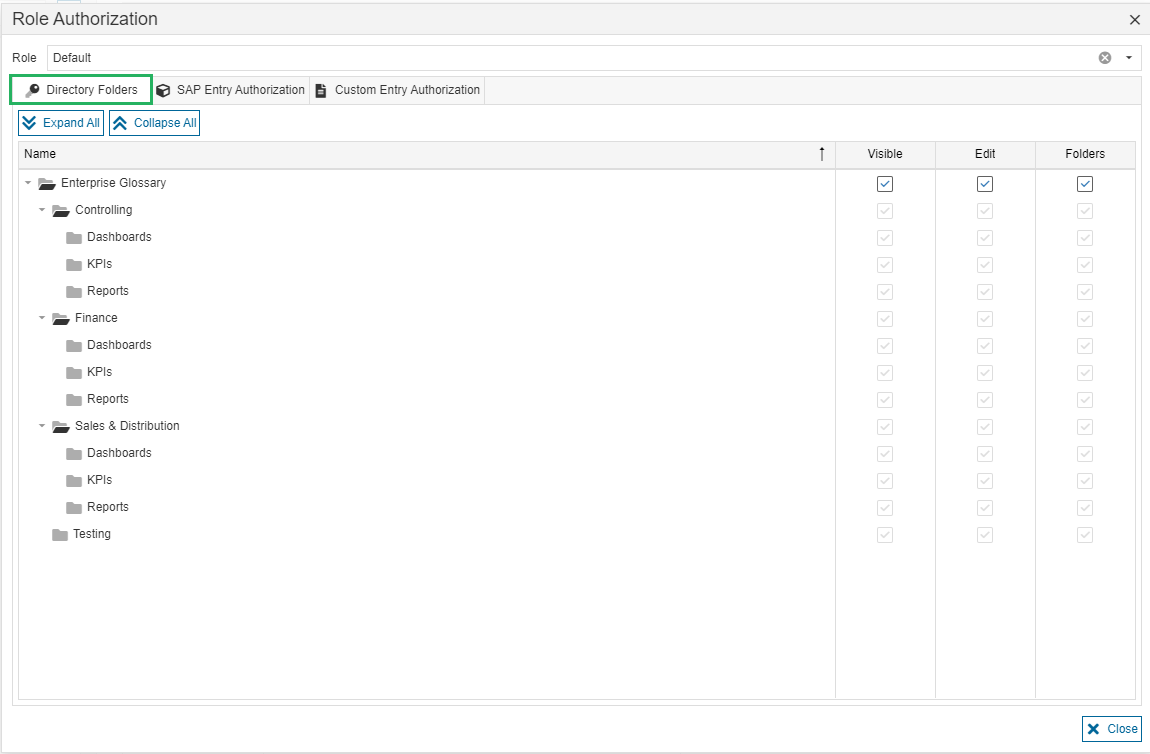Toggle Visible checkbox for Enterprise Glossary
The image size is (1150, 754).
click(x=885, y=184)
